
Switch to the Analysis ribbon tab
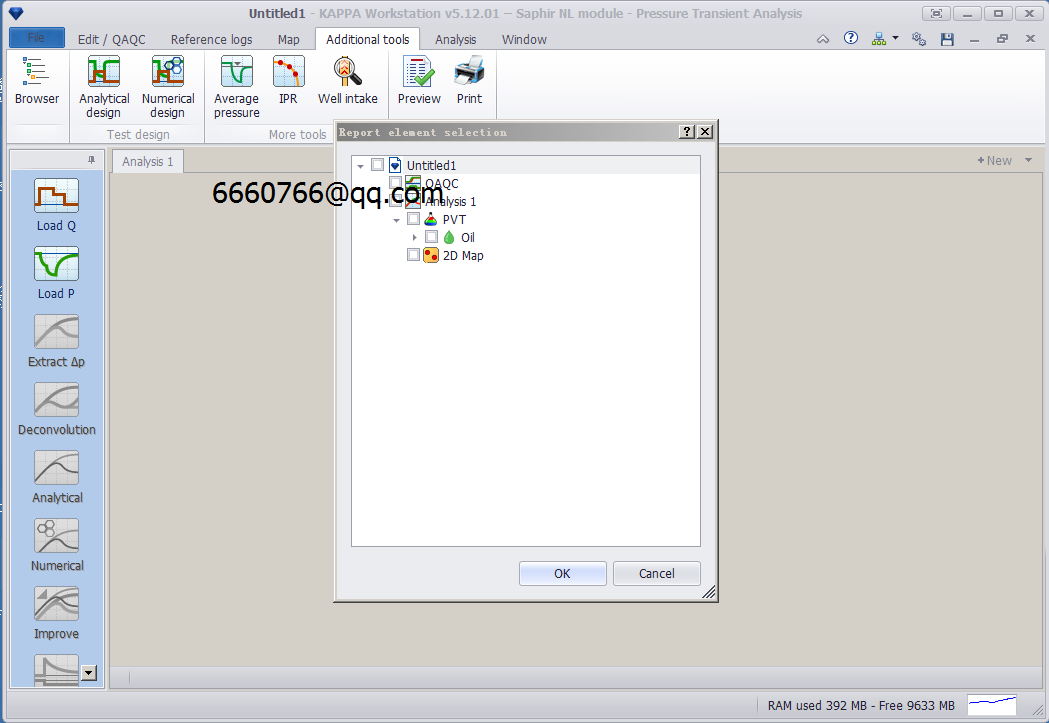pyautogui.click(x=456, y=39)
